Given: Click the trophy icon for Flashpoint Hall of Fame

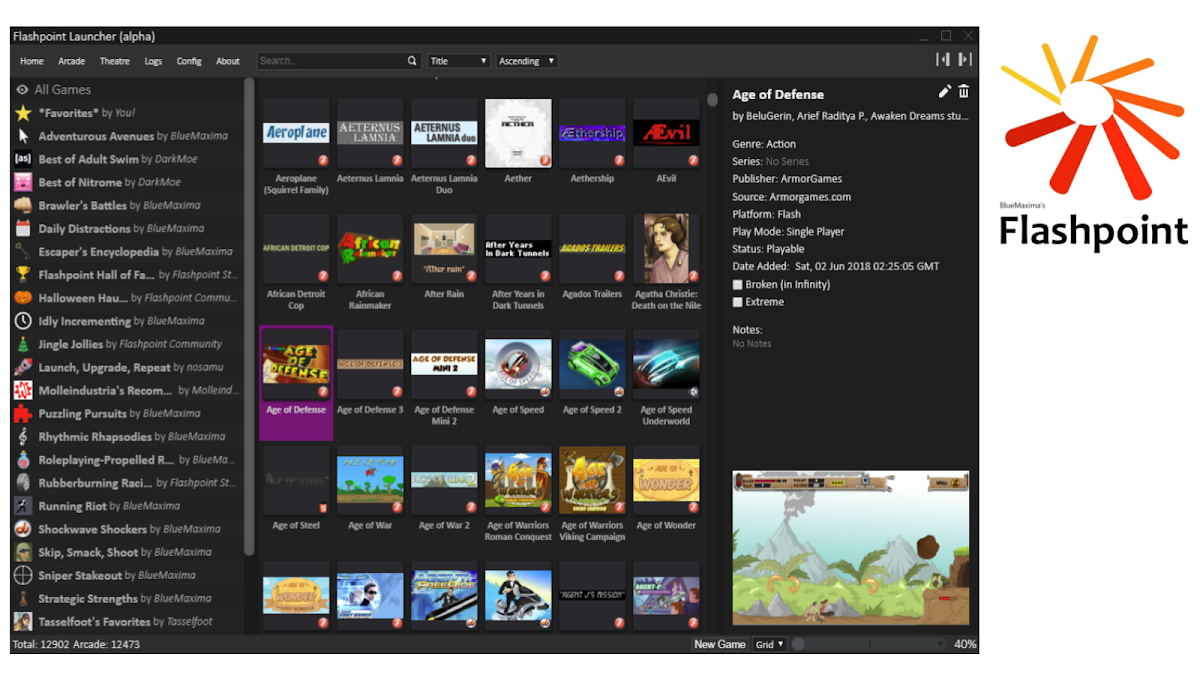Looking at the screenshot, I should tap(23, 275).
